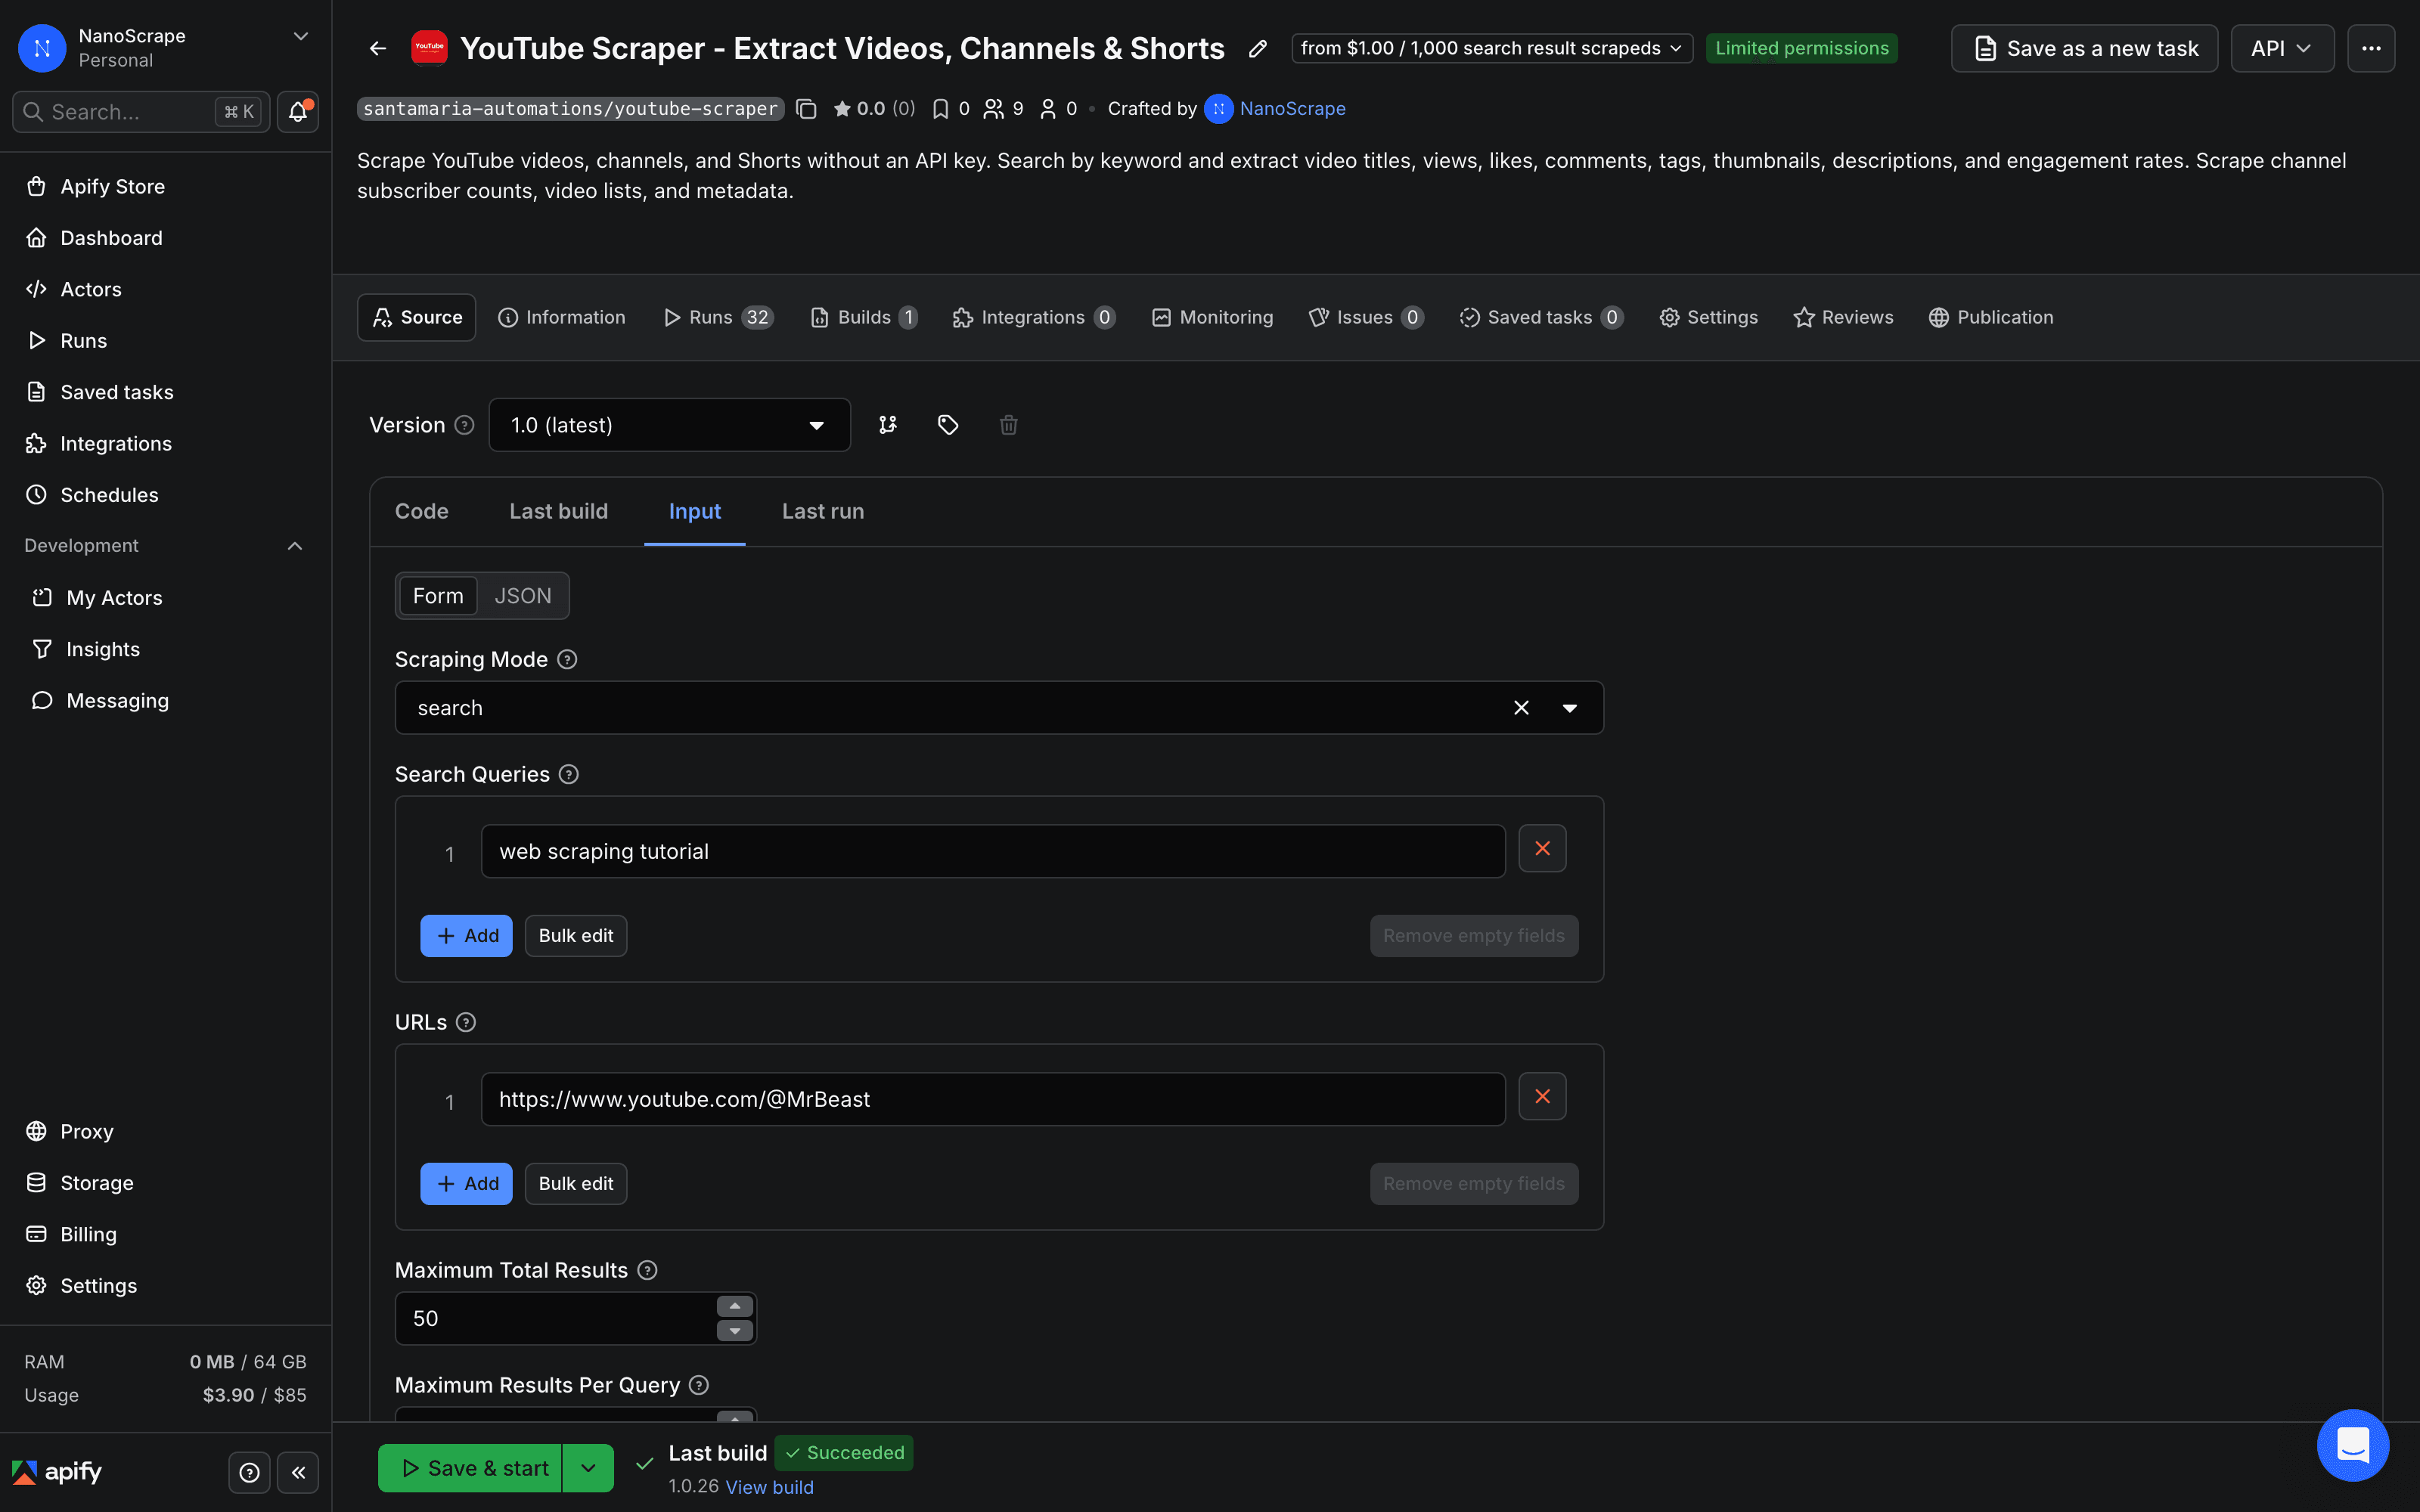Click the version tag icon
This screenshot has width=2420, height=1512.
point(948,425)
